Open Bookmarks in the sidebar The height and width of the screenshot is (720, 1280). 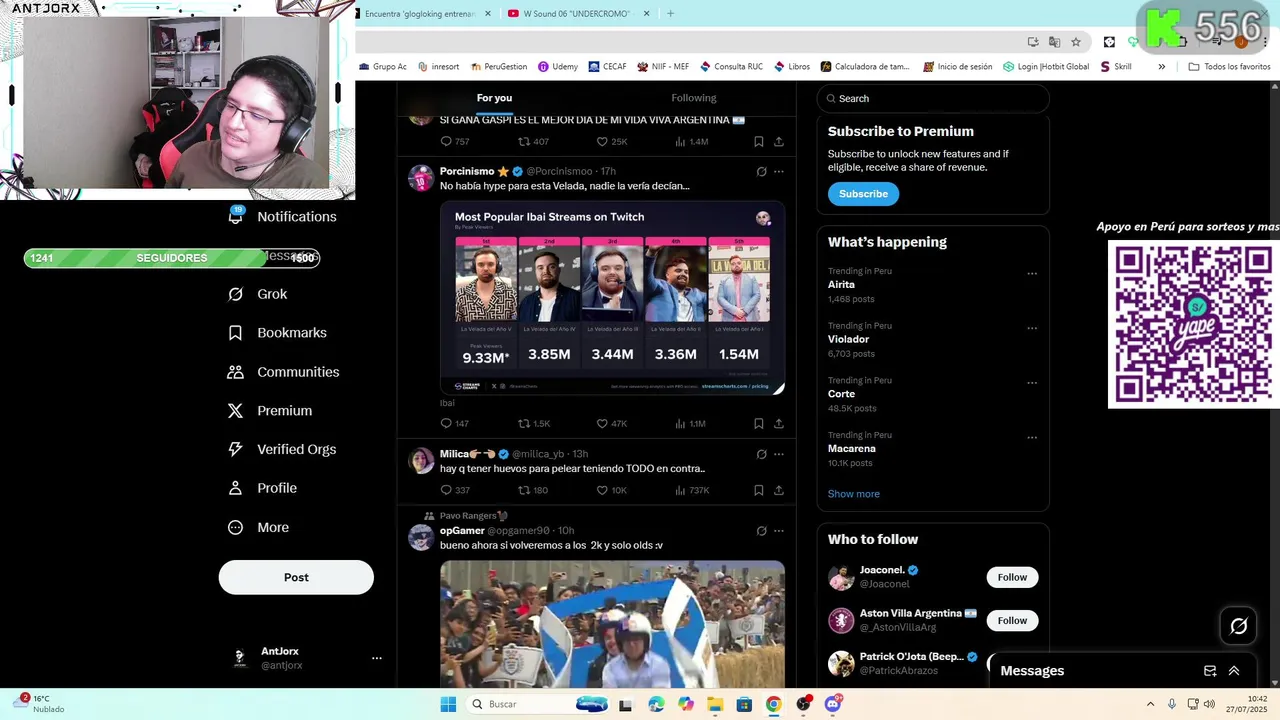[277, 333]
